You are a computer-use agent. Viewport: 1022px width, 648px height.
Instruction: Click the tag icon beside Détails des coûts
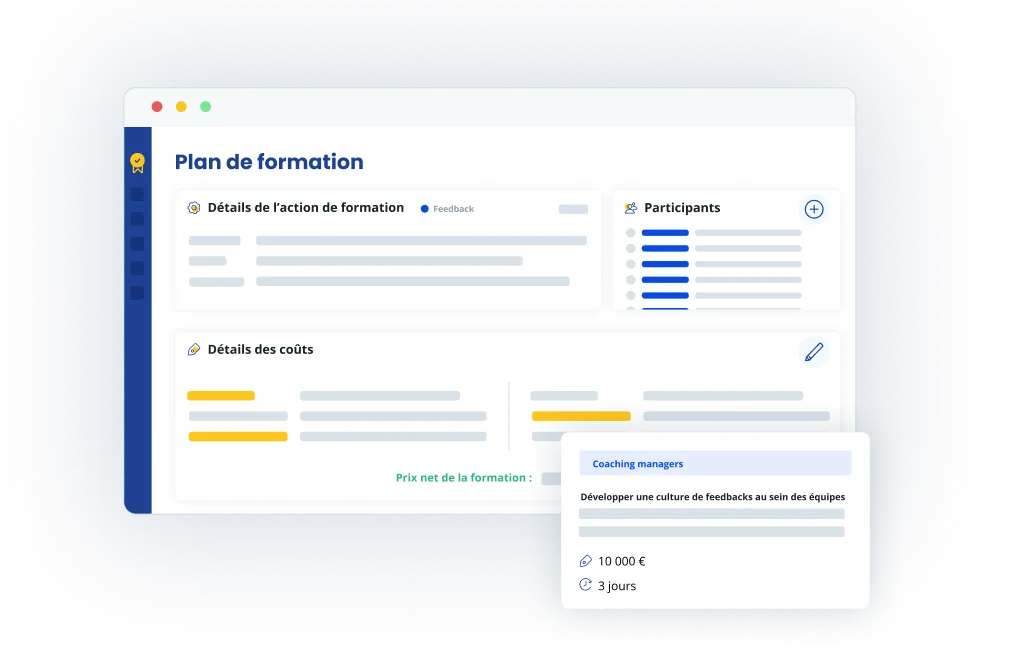(194, 349)
